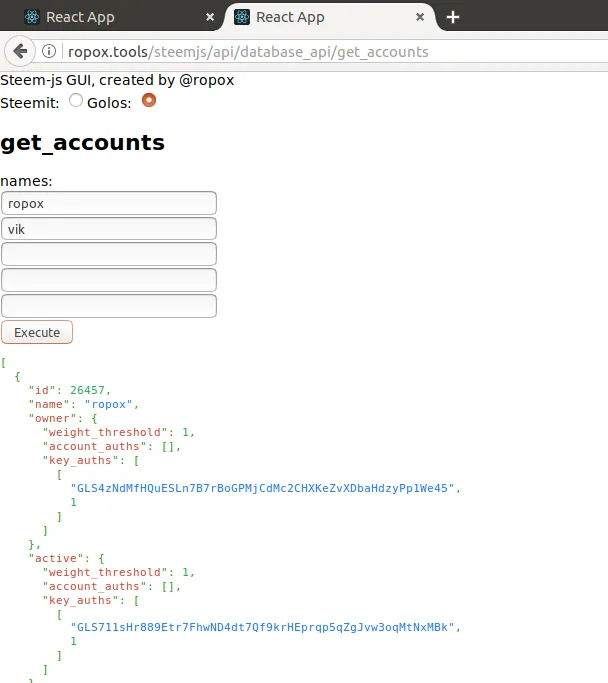
Task: Click the "owner" key in JSON output
Action: (52, 418)
